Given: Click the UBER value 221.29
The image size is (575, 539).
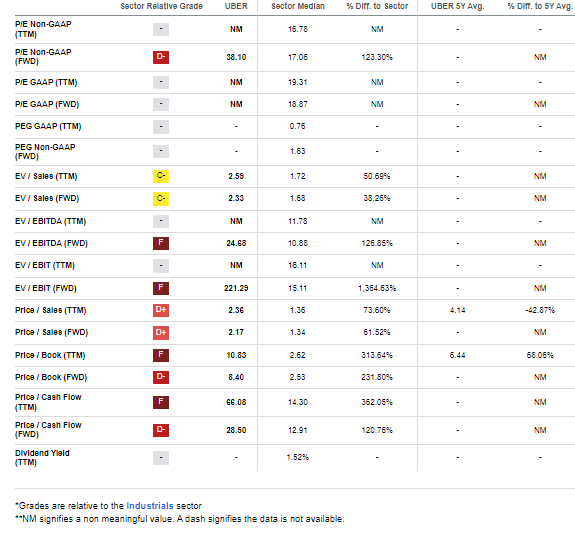Looking at the screenshot, I should click(x=236, y=288).
